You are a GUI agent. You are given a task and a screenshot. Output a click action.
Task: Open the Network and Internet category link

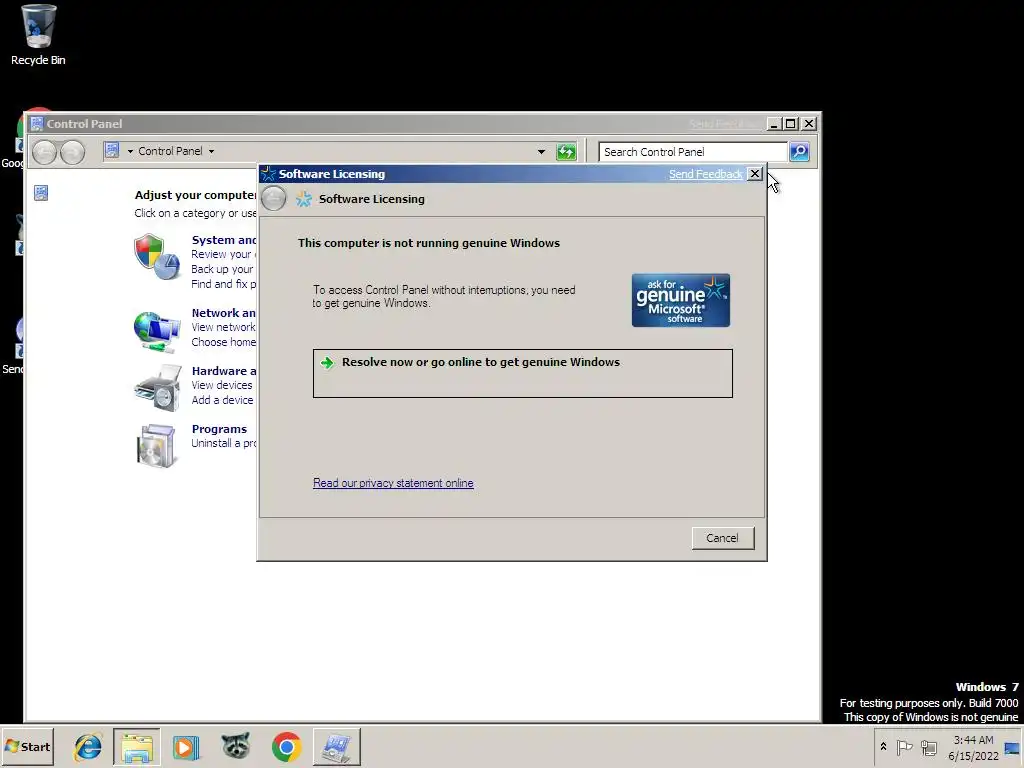223,313
